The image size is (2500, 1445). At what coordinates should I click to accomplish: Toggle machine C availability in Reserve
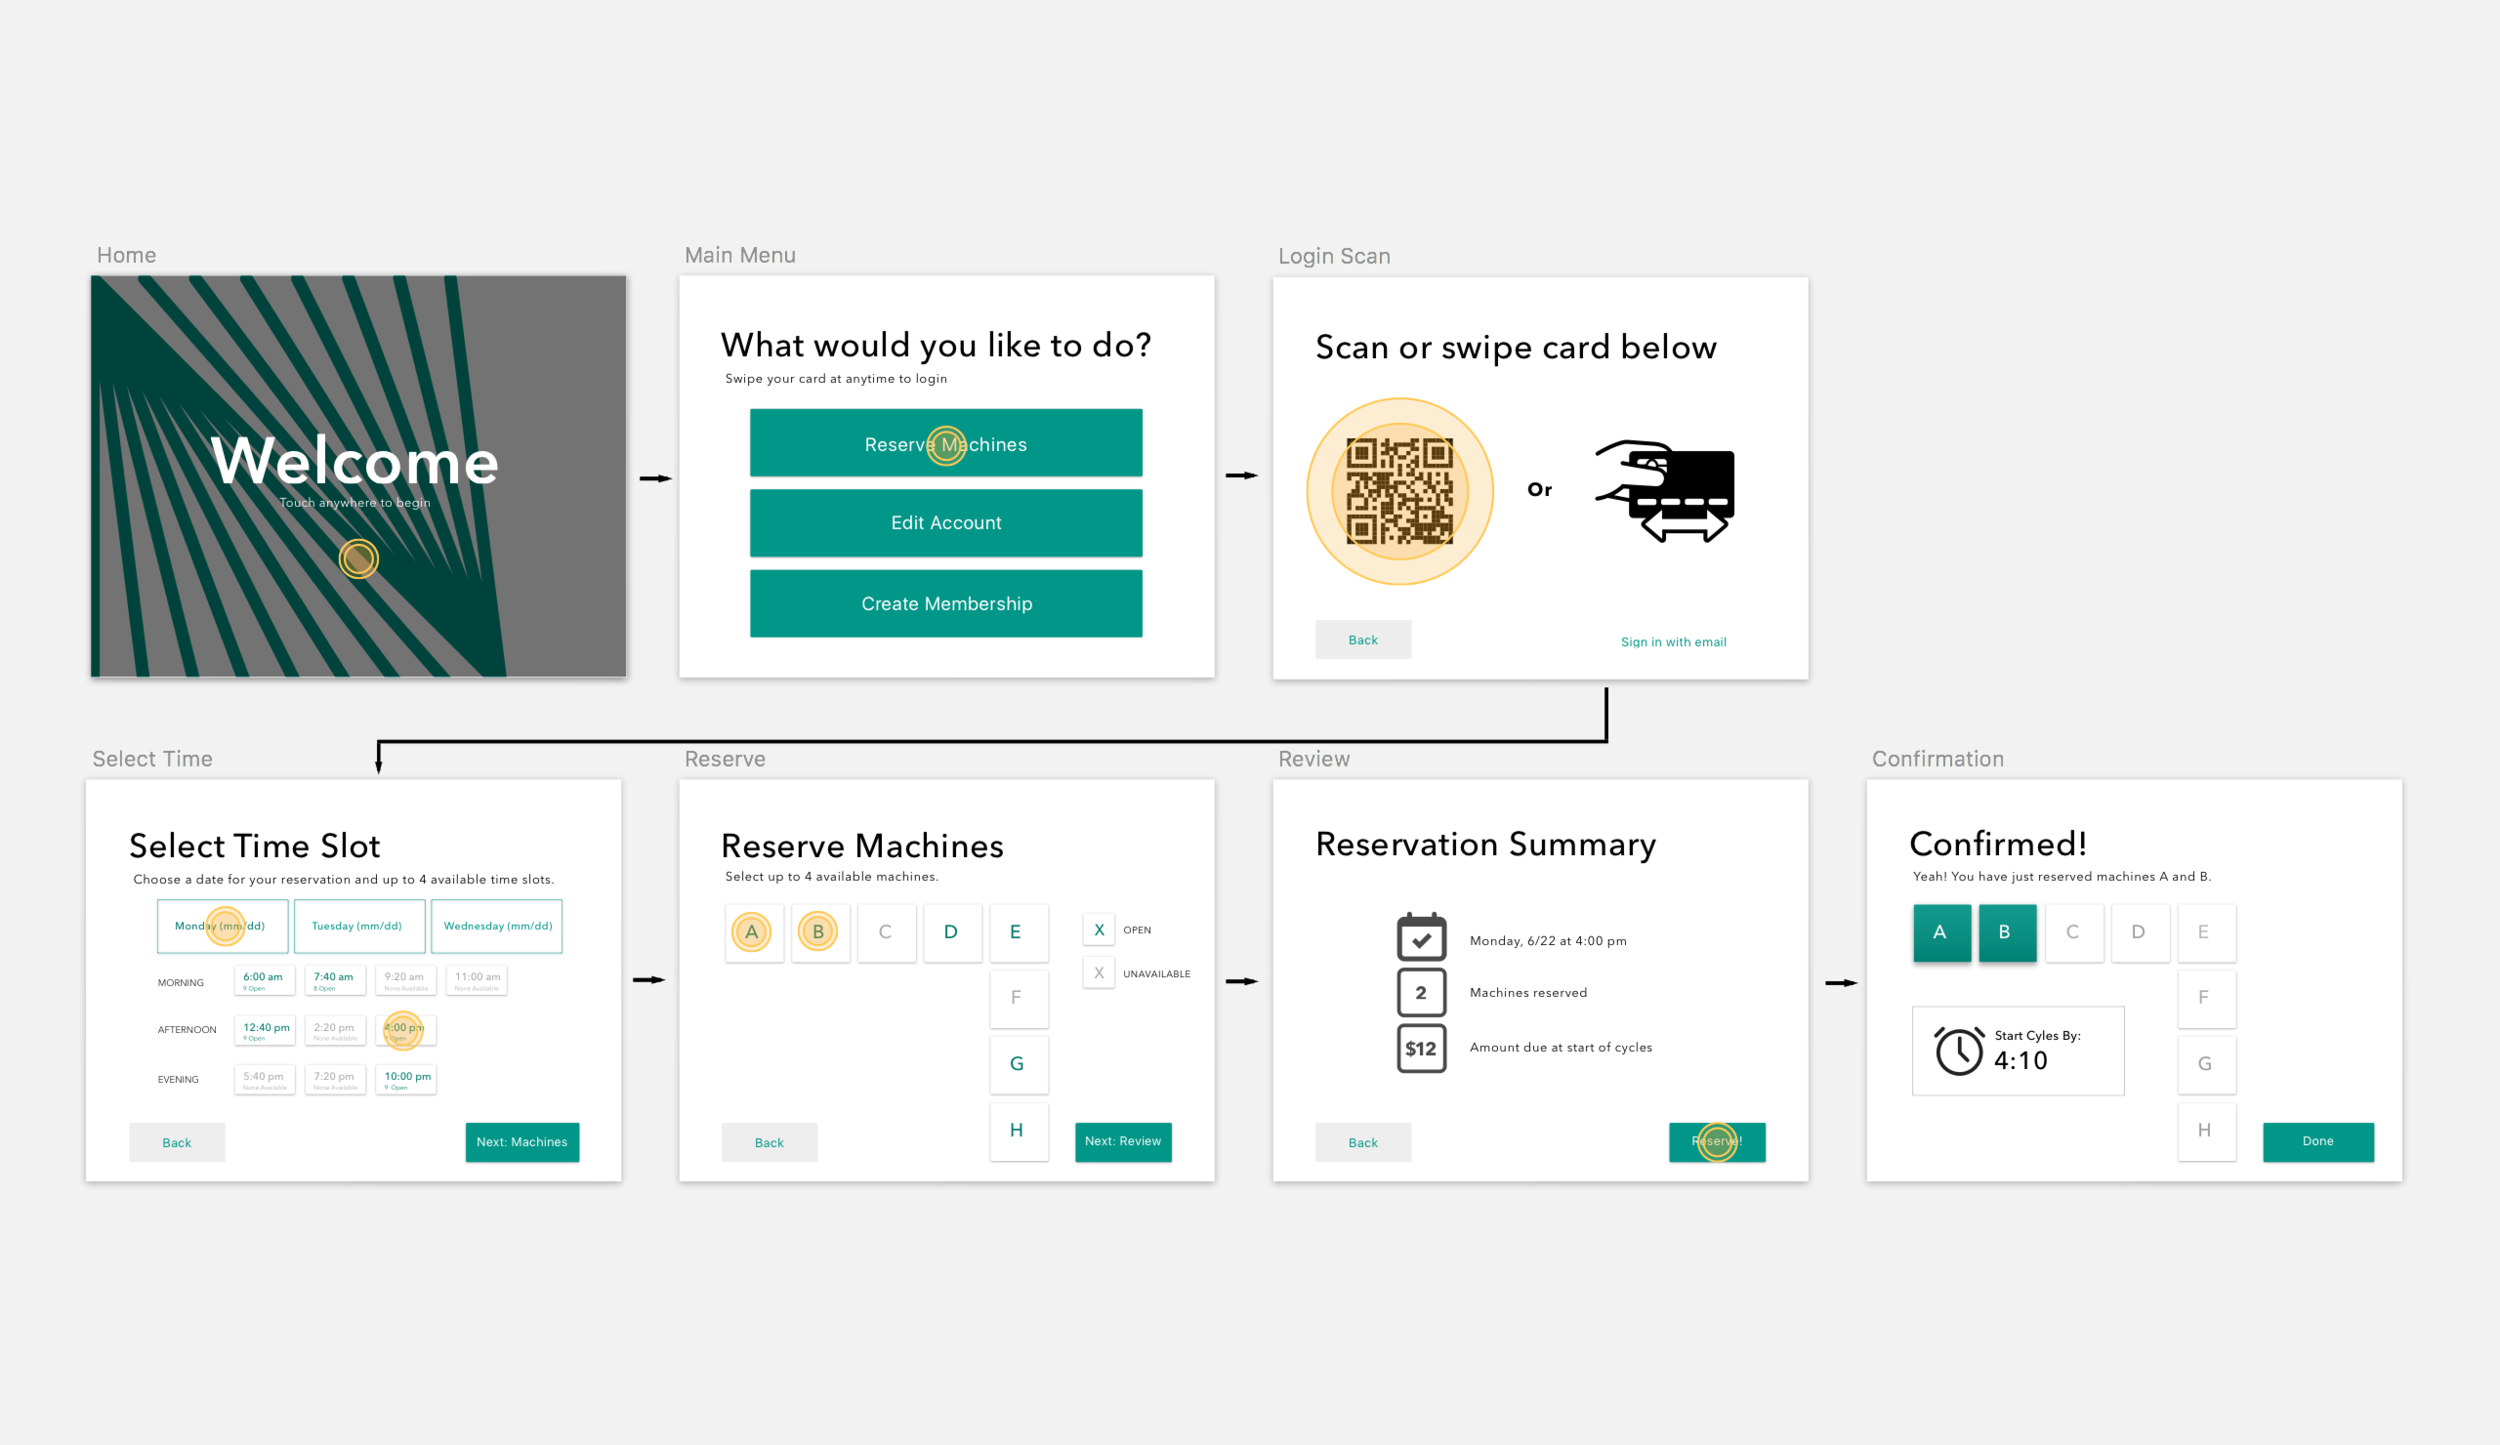click(x=887, y=932)
